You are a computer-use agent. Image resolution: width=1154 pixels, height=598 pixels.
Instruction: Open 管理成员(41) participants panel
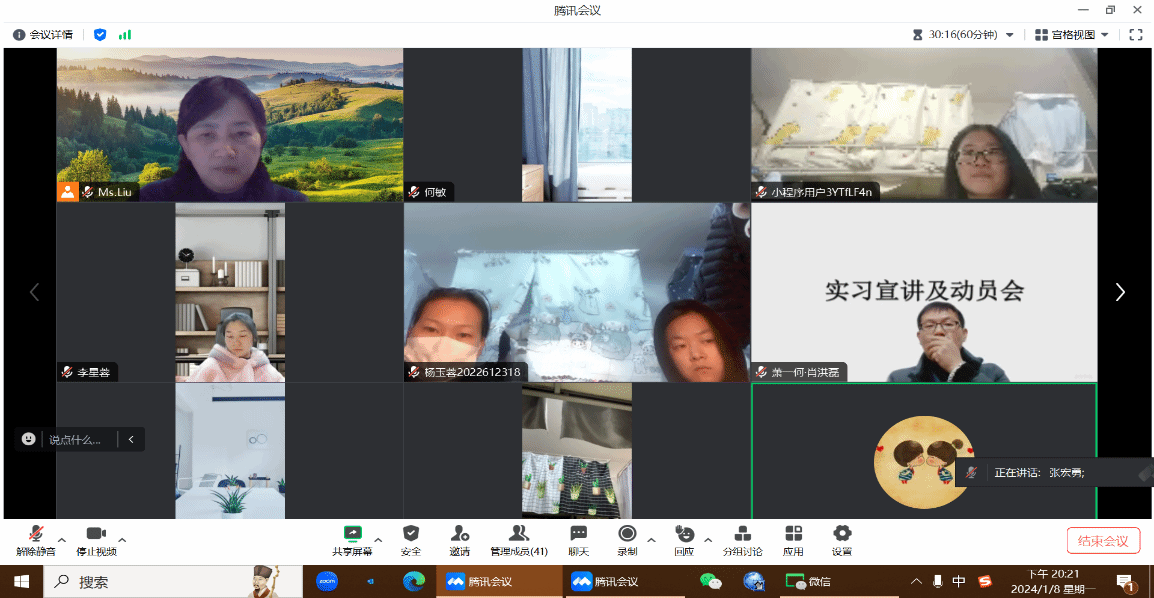pos(518,540)
